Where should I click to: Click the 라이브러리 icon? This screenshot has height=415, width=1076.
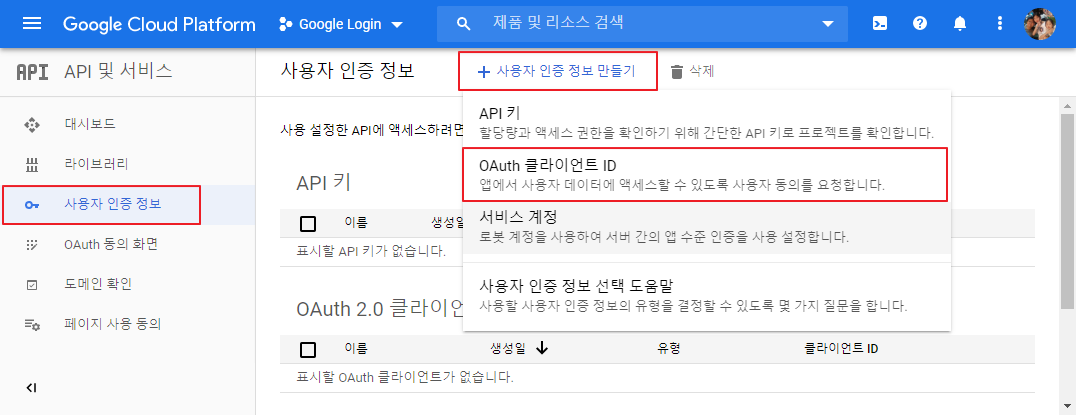[x=32, y=165]
